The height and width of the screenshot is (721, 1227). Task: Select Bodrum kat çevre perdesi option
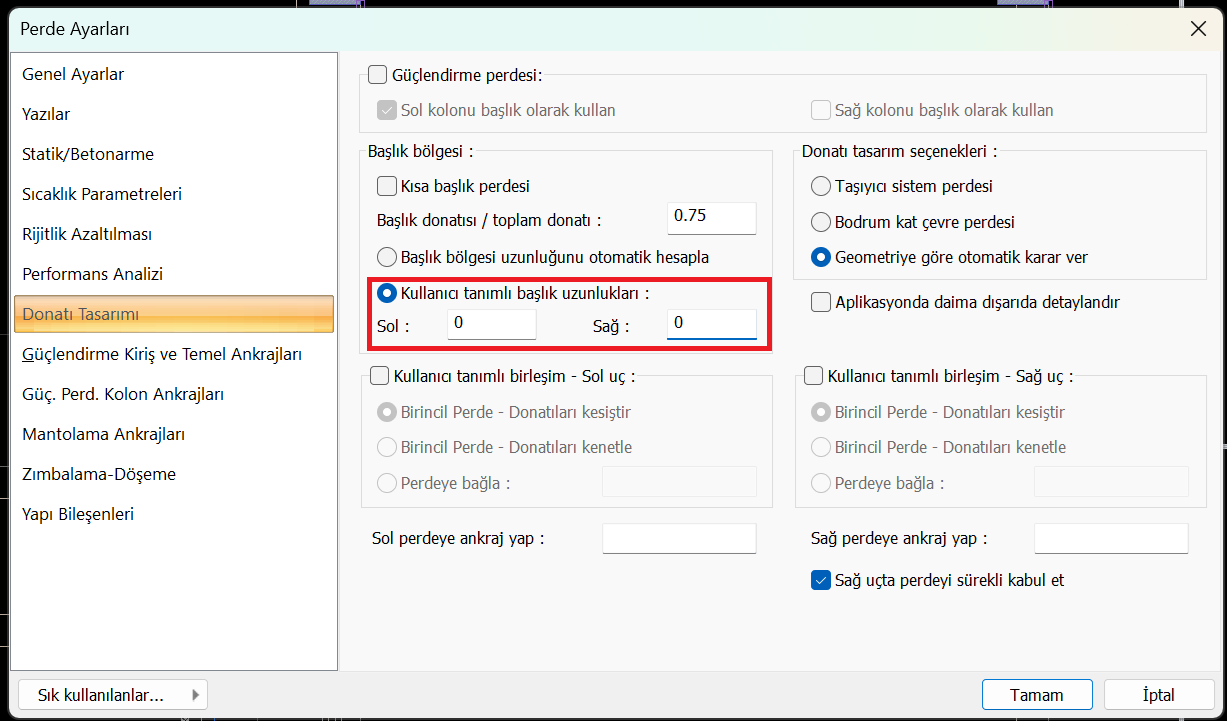(821, 222)
